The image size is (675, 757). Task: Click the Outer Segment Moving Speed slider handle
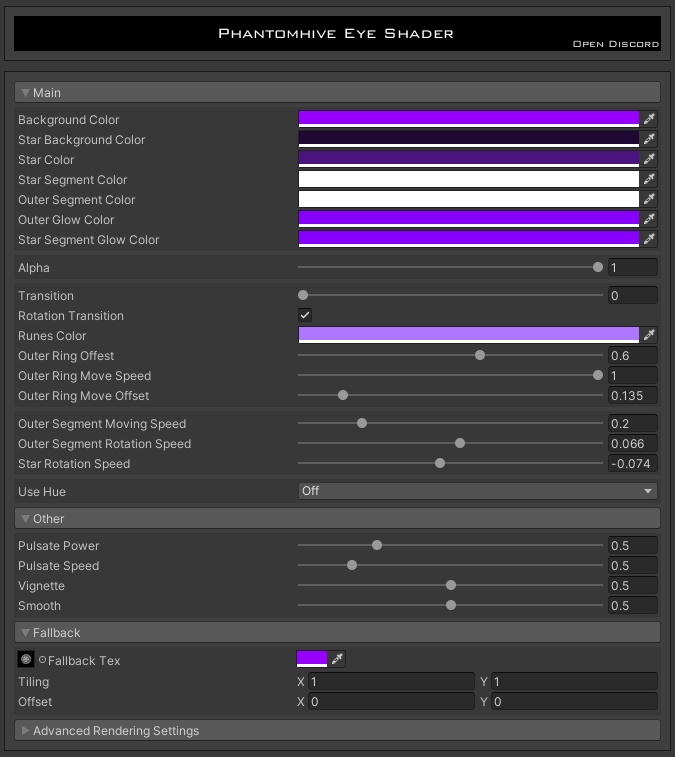tap(362, 423)
